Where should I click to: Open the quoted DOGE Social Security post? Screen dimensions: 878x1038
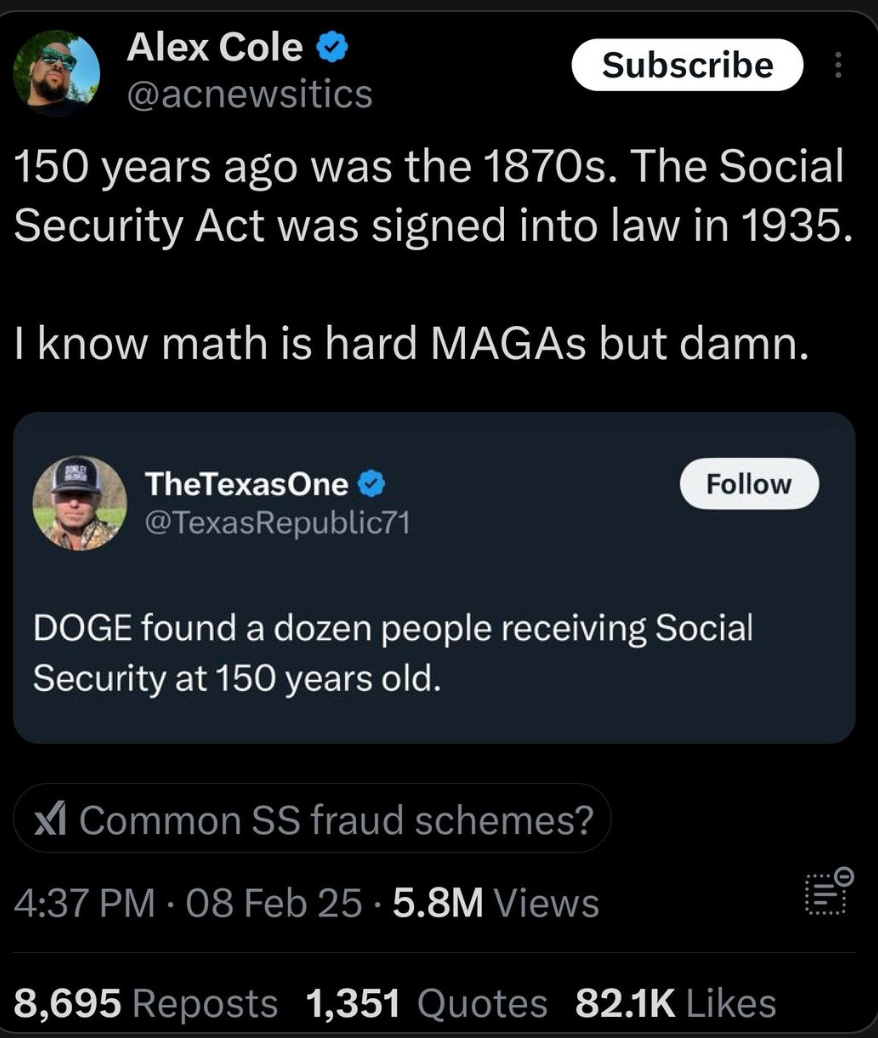434,577
